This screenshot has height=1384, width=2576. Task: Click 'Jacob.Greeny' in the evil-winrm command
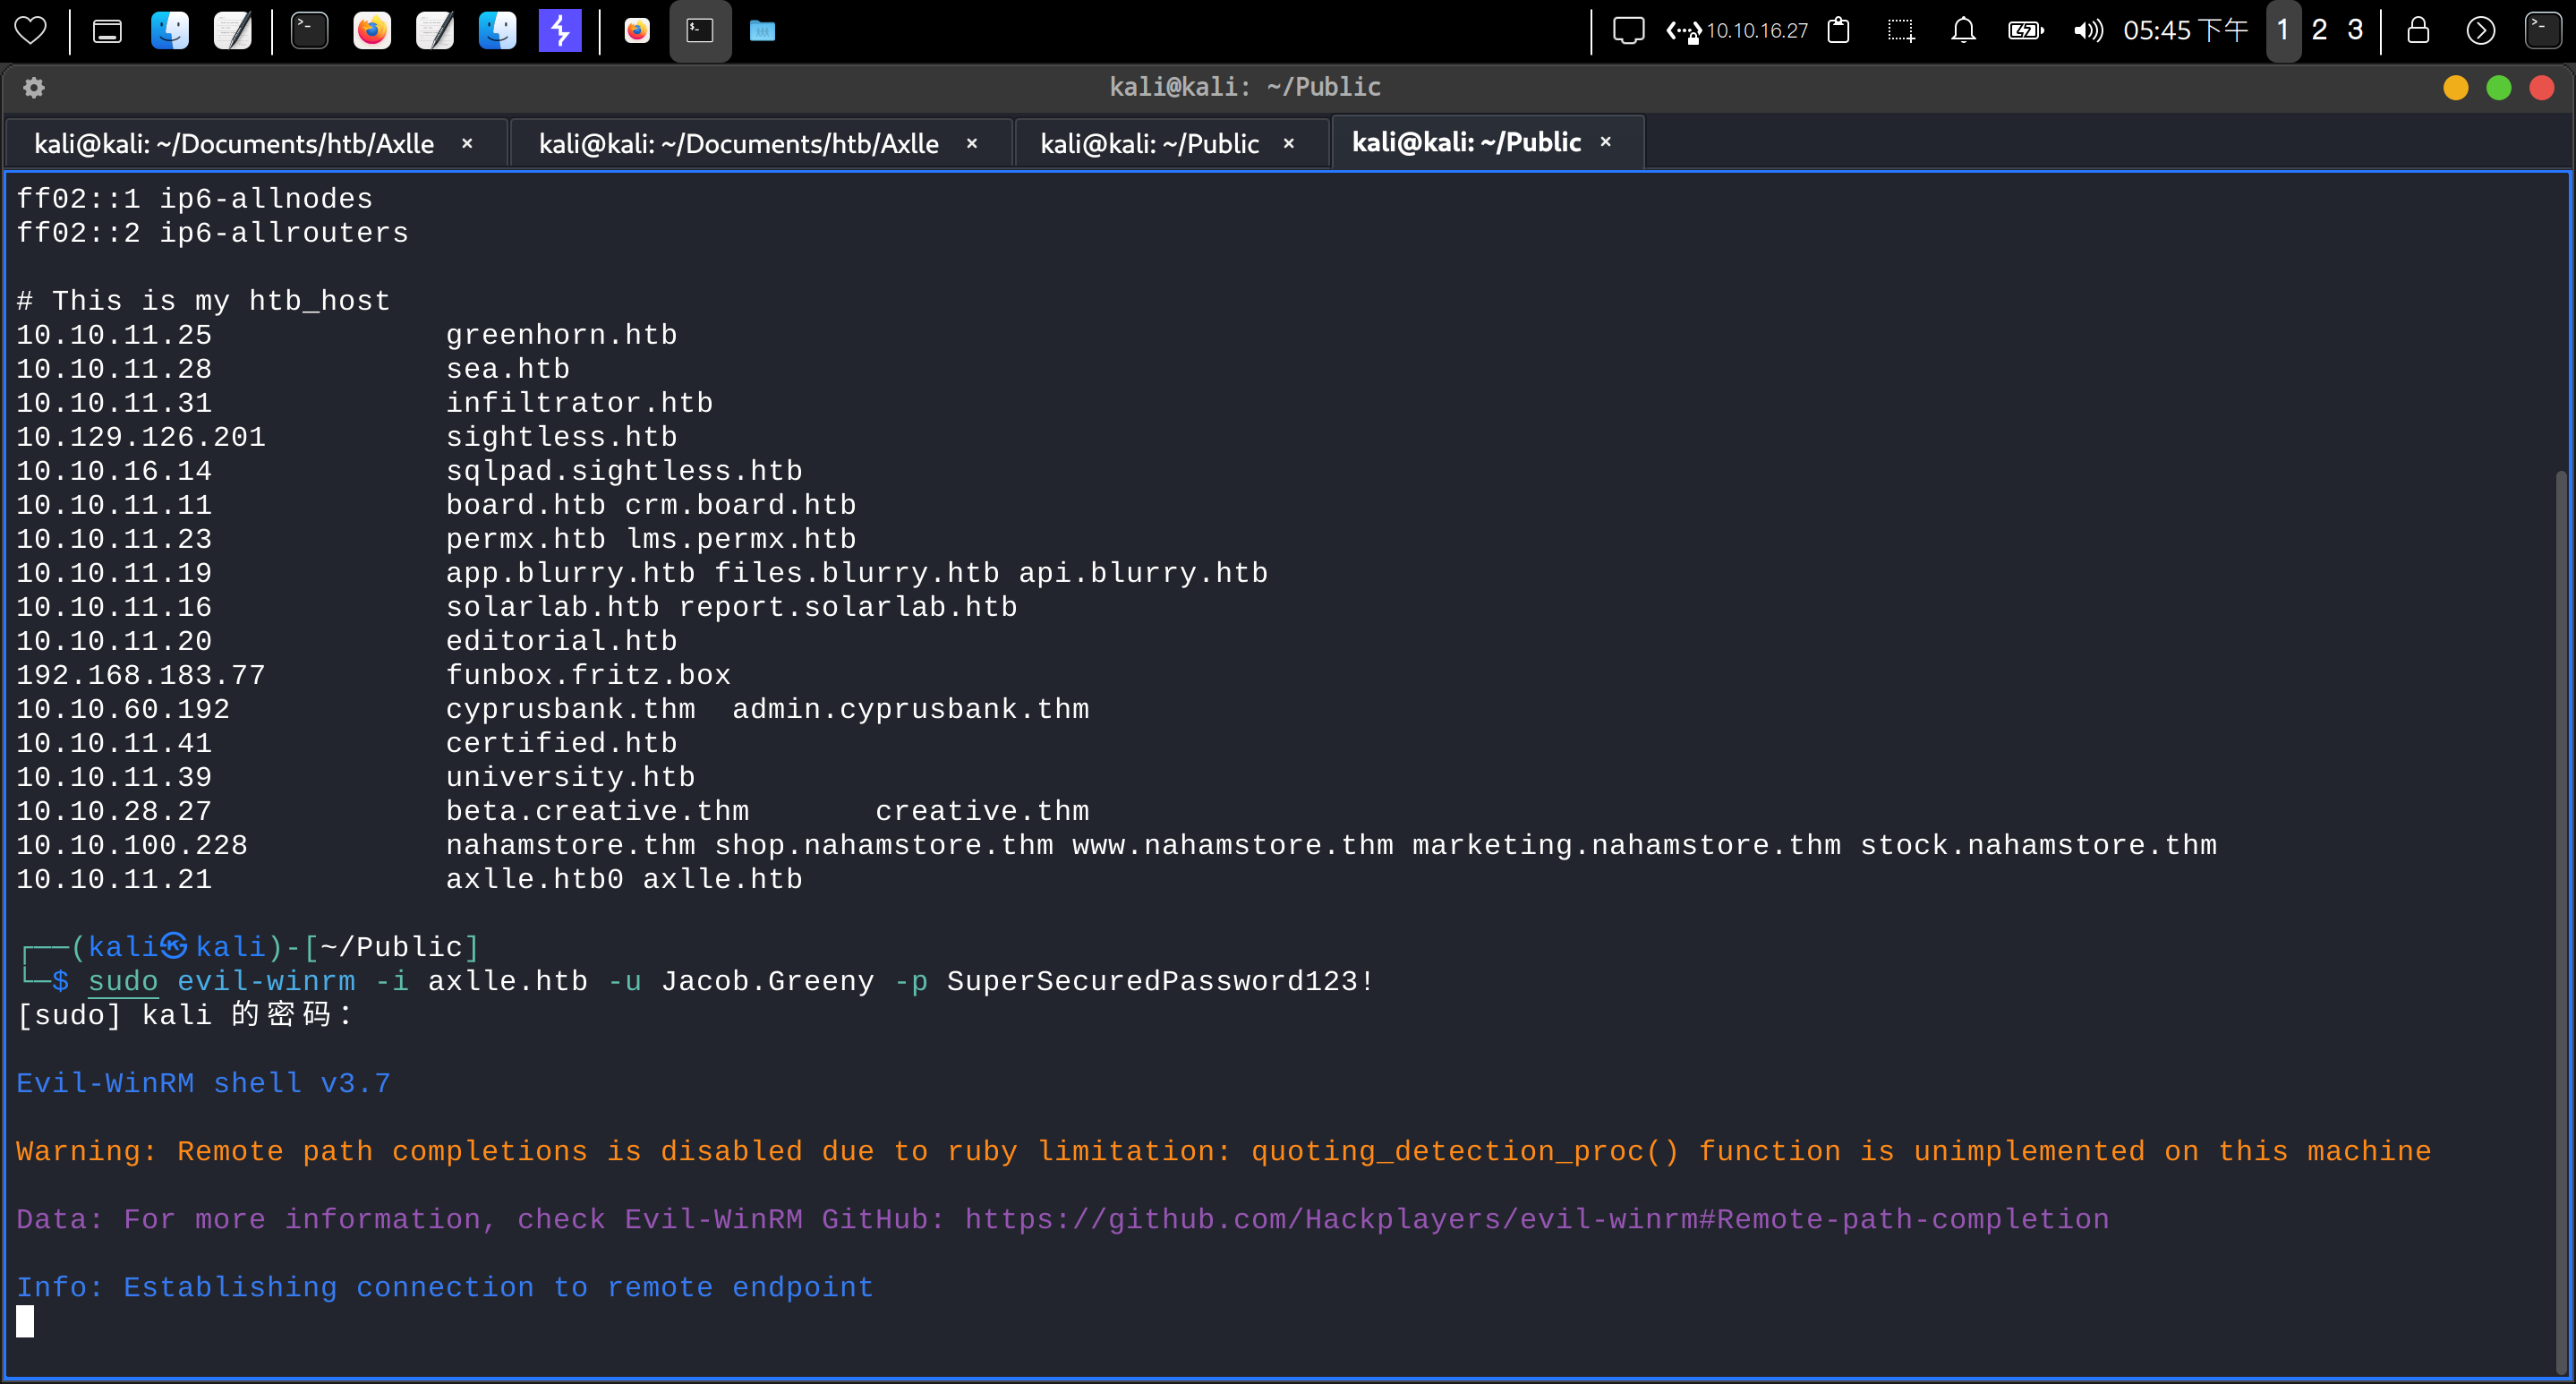[768, 981]
